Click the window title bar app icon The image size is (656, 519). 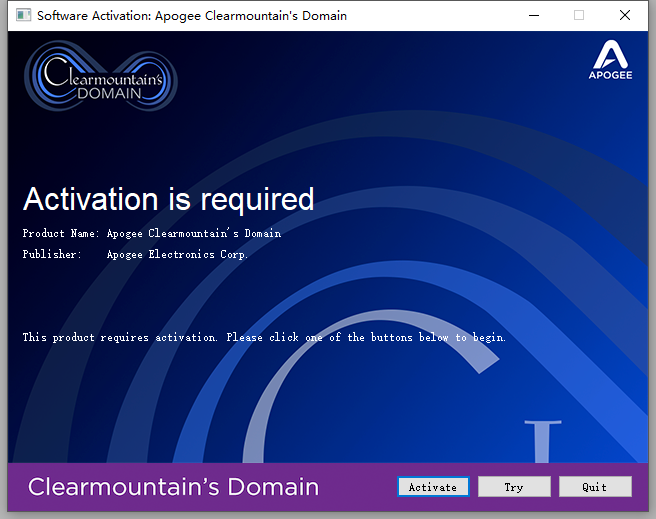[23, 15]
